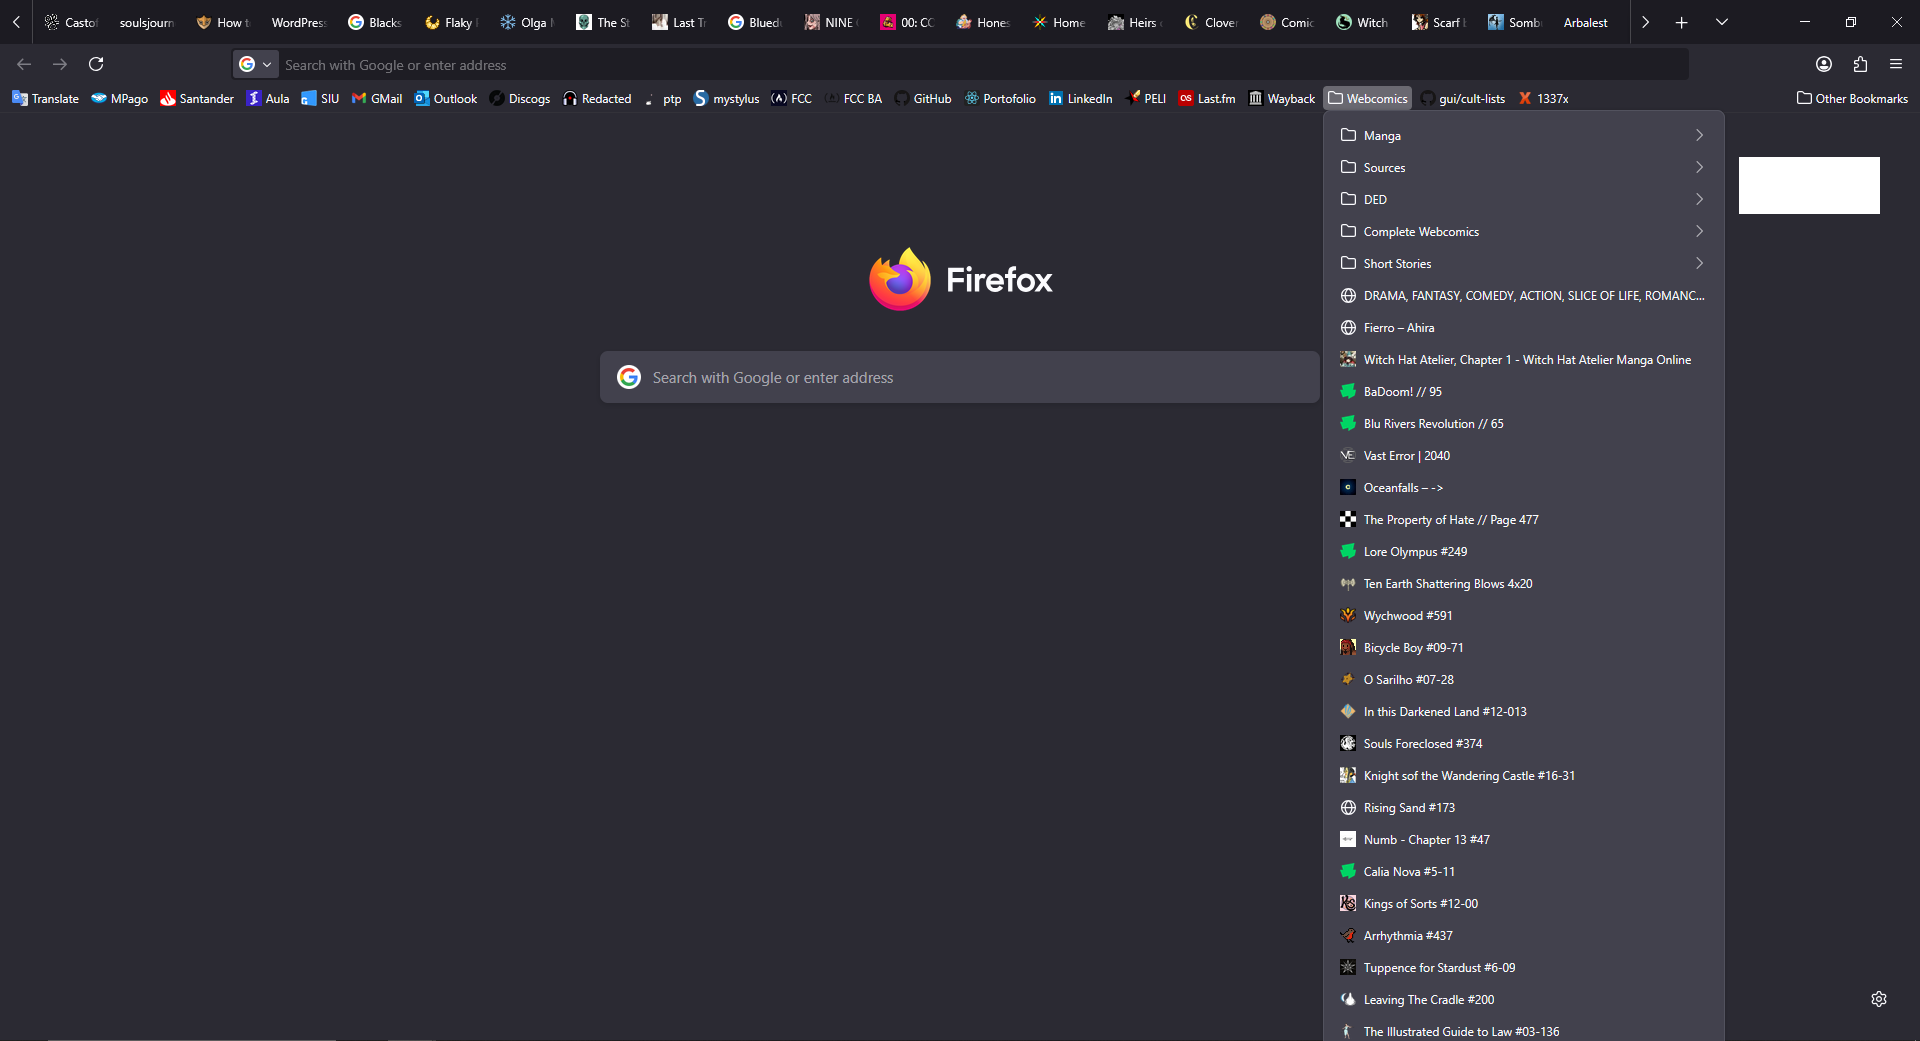The height and width of the screenshot is (1041, 1920).
Task: Expand the Manga bookmark subfolder
Action: 1524,135
